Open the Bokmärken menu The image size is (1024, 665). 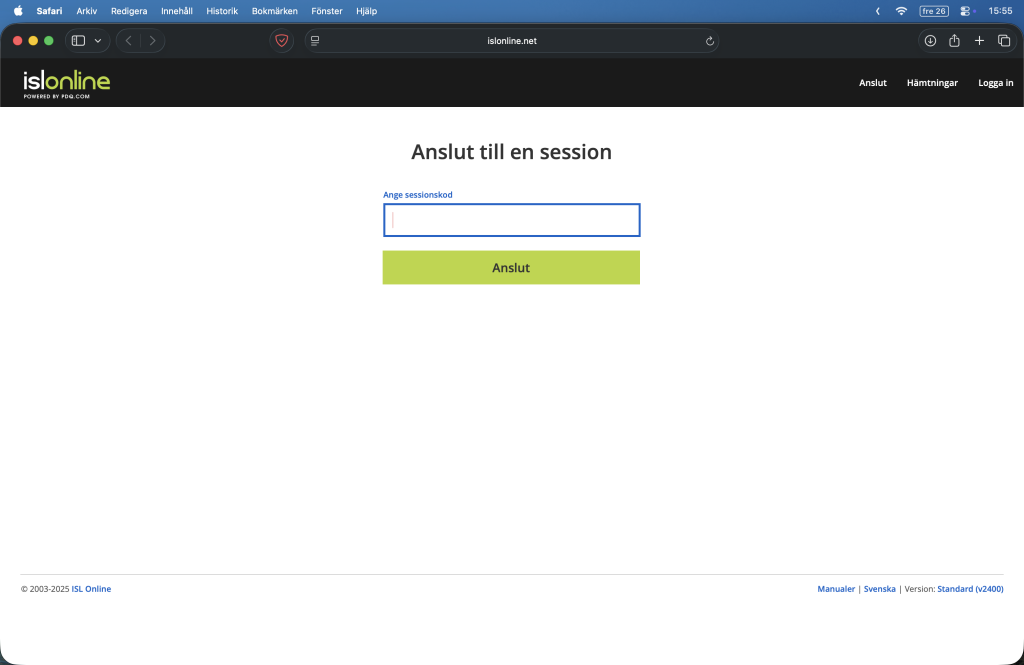pyautogui.click(x=275, y=11)
